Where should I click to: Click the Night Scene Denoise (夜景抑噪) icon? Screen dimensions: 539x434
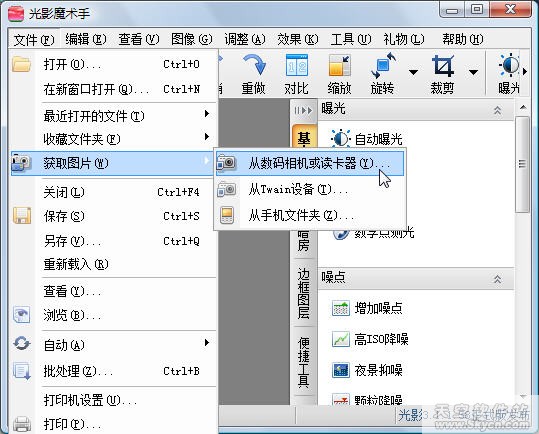(341, 370)
